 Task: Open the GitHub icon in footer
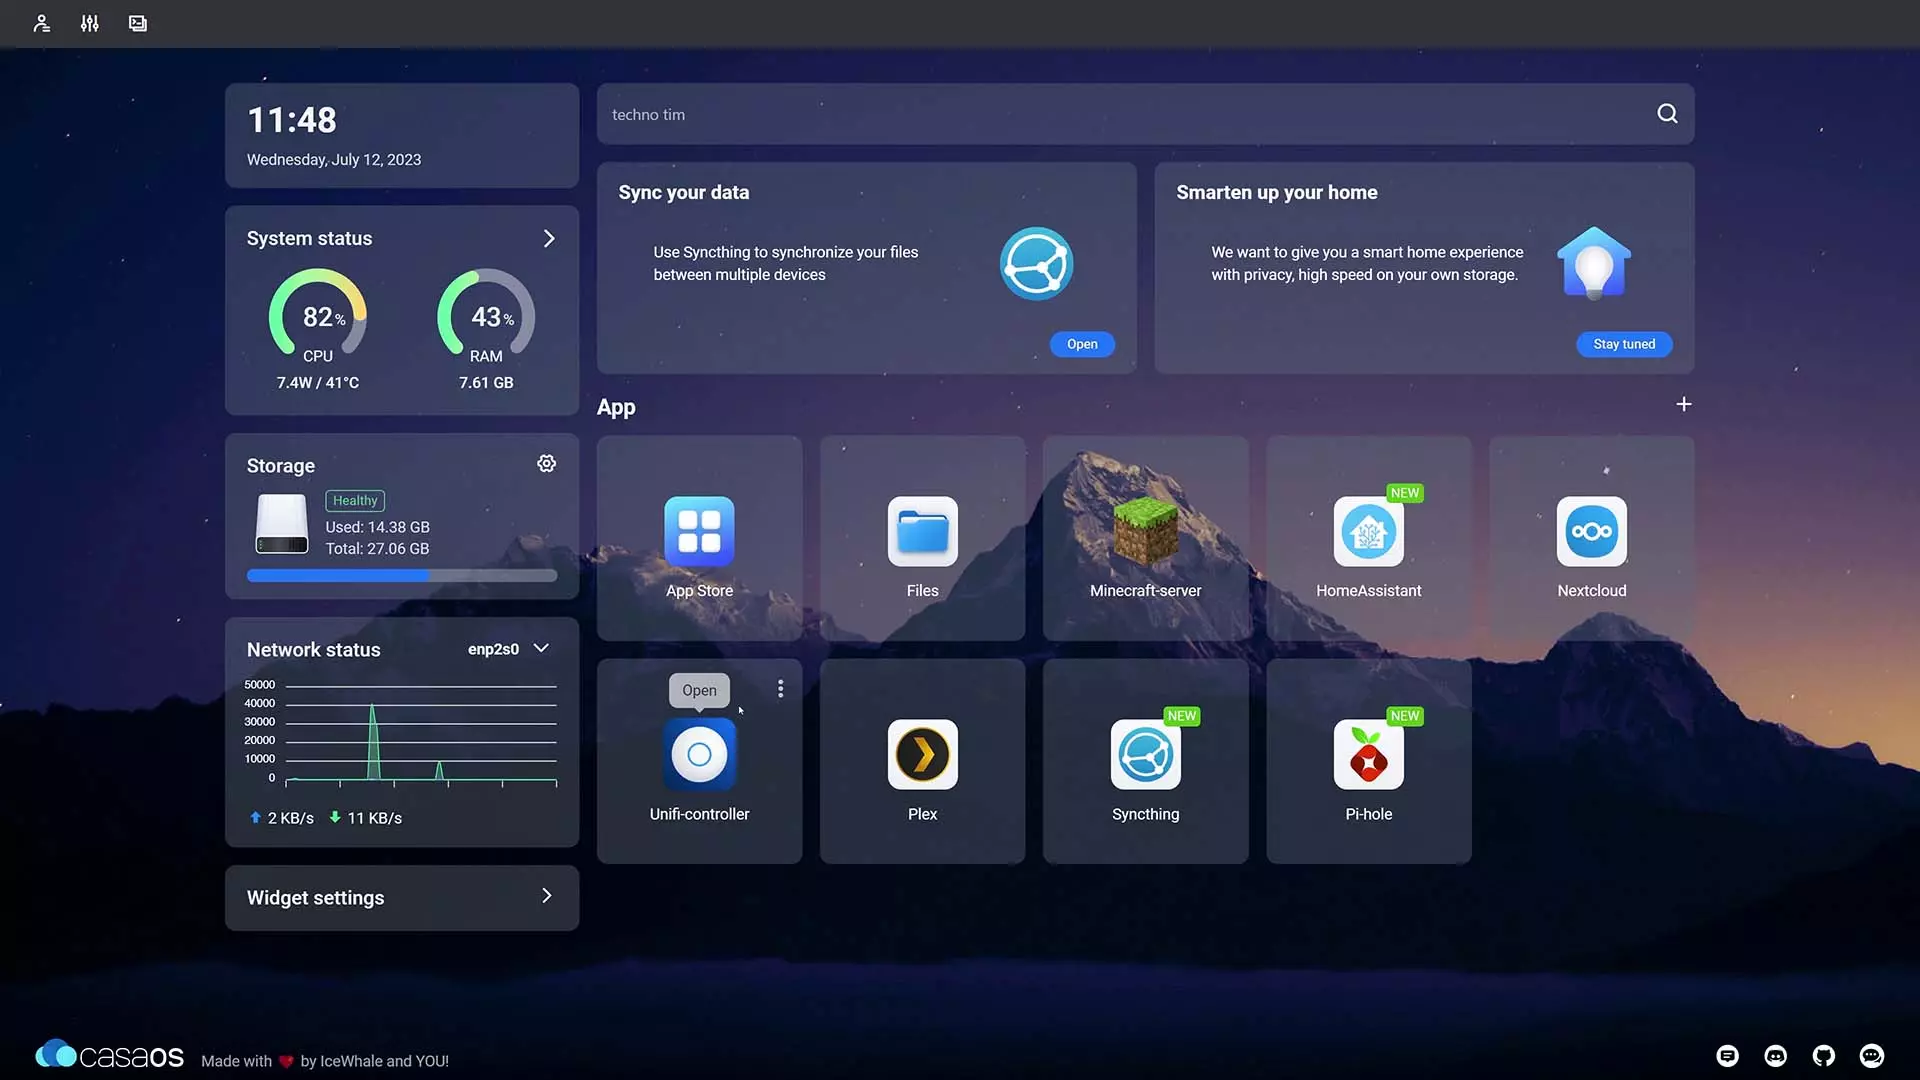pyautogui.click(x=1823, y=1056)
